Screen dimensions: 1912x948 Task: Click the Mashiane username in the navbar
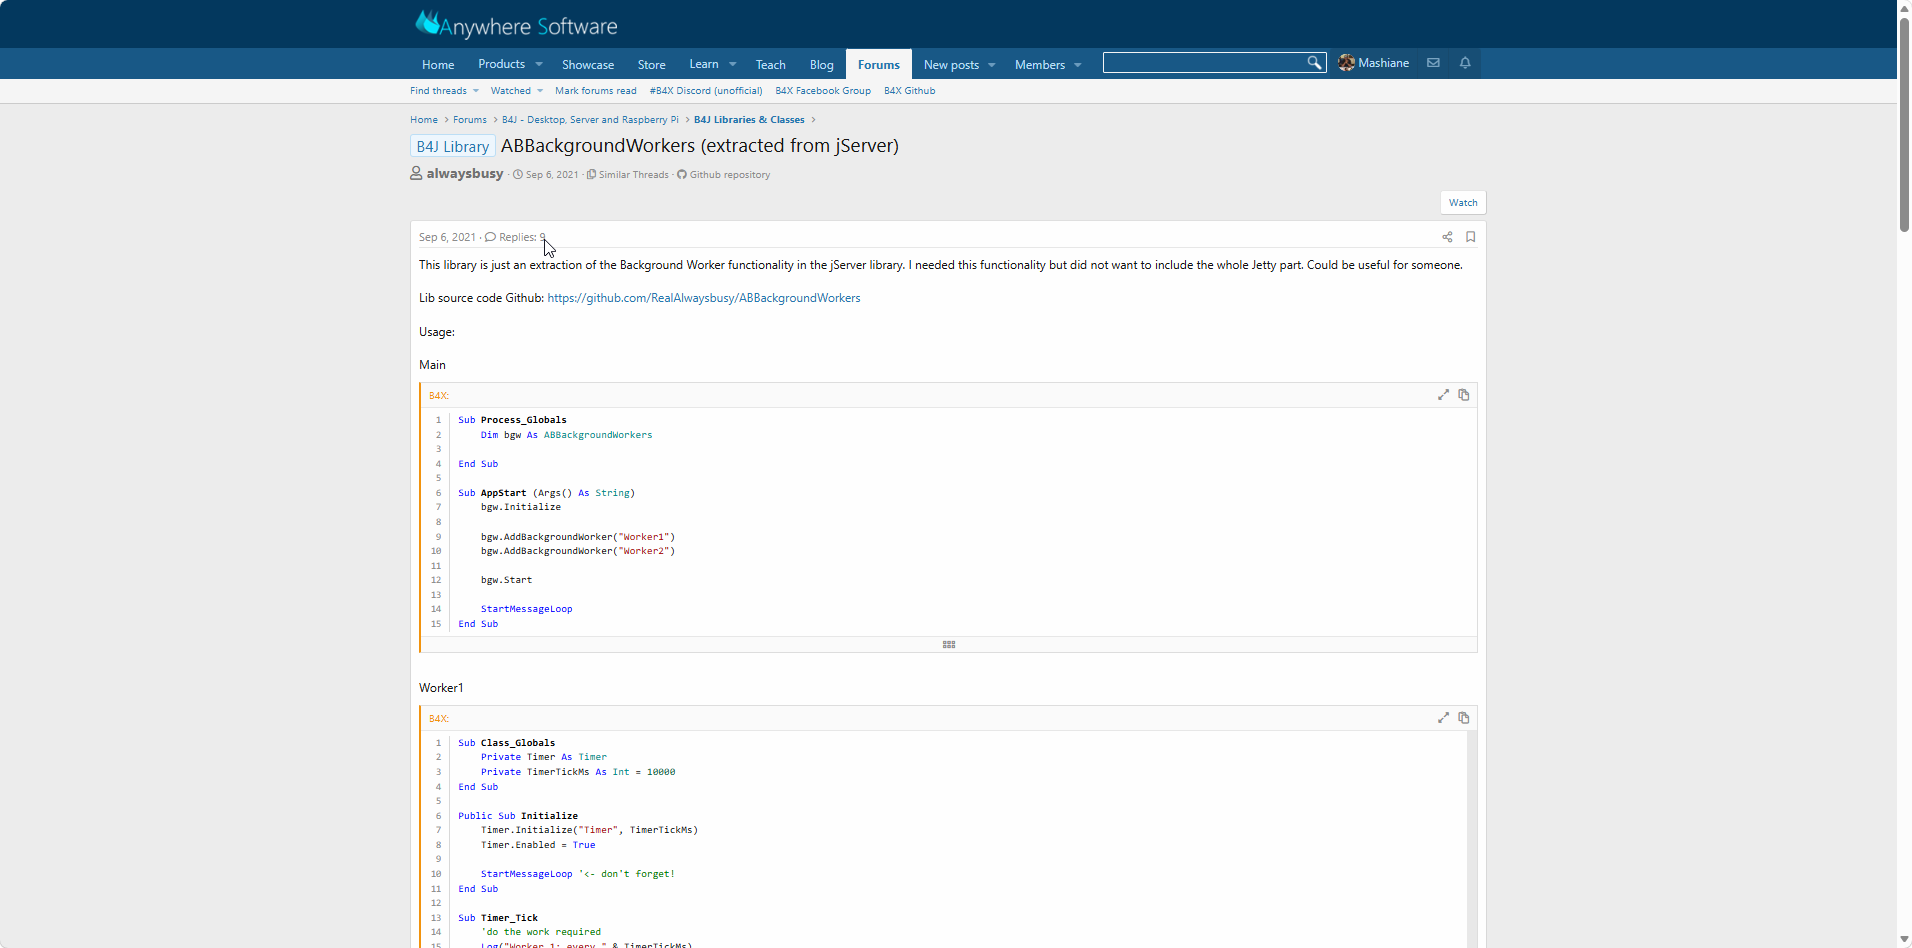[x=1384, y=63]
